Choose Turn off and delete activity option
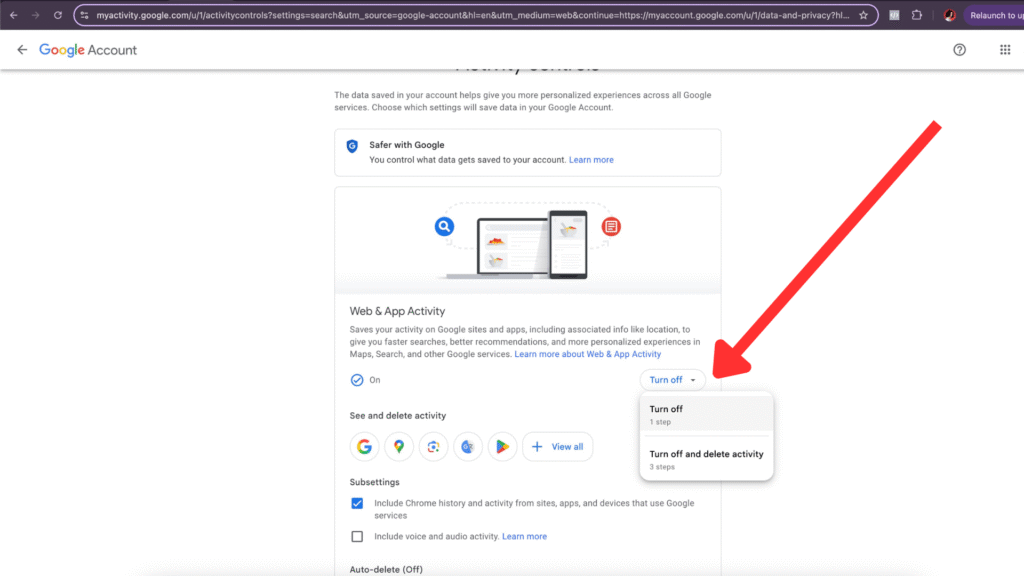This screenshot has width=1024, height=576. pyautogui.click(x=707, y=460)
